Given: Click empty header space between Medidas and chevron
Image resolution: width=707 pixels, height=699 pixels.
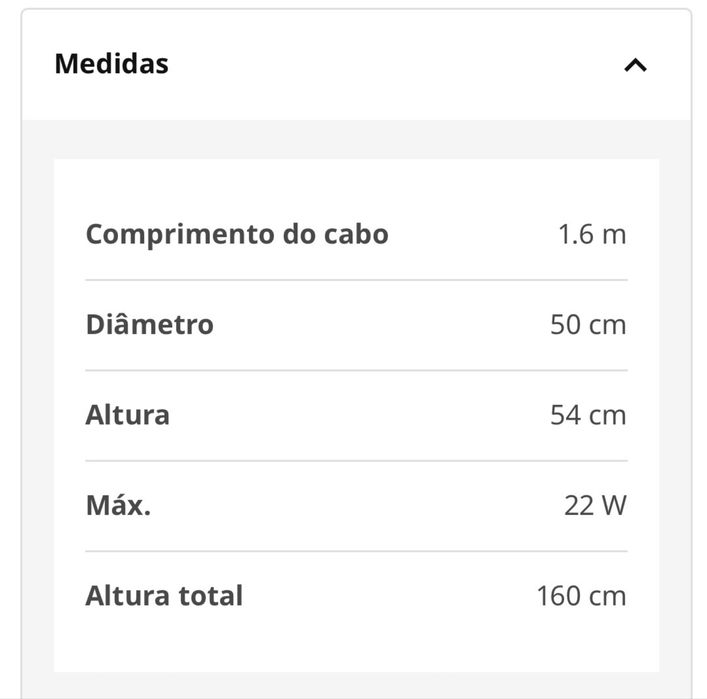Looking at the screenshot, I should (x=396, y=64).
